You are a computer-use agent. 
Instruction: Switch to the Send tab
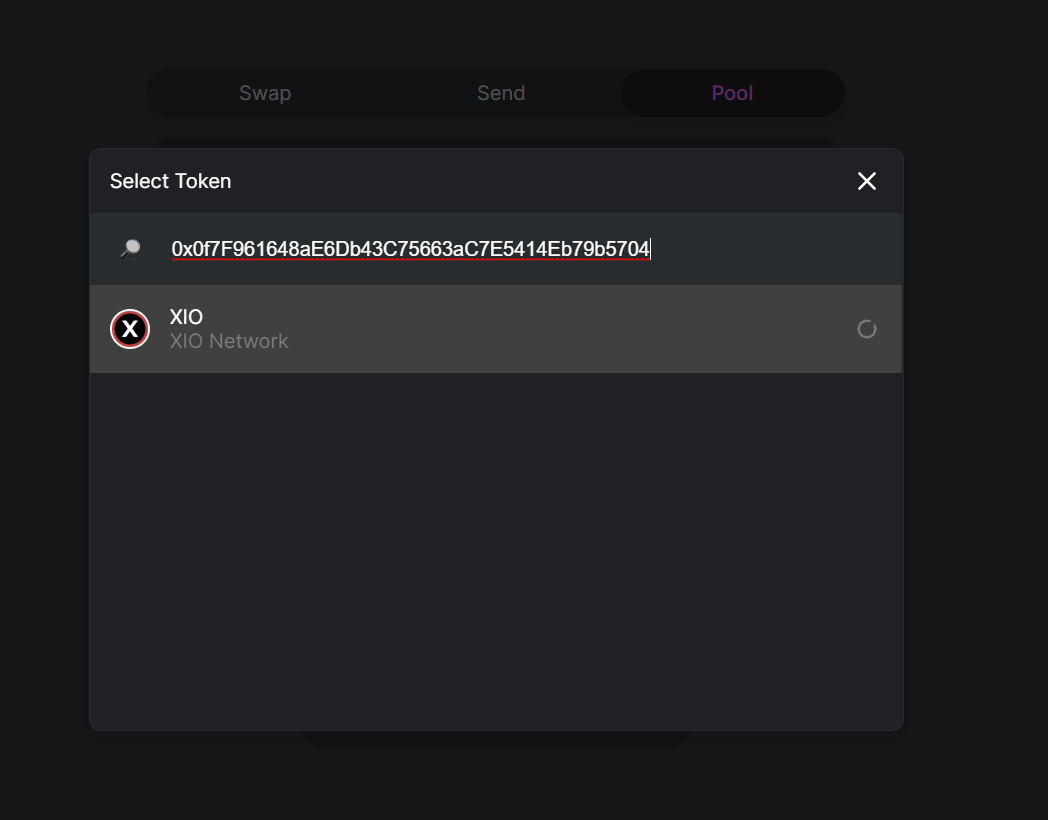pyautogui.click(x=501, y=93)
